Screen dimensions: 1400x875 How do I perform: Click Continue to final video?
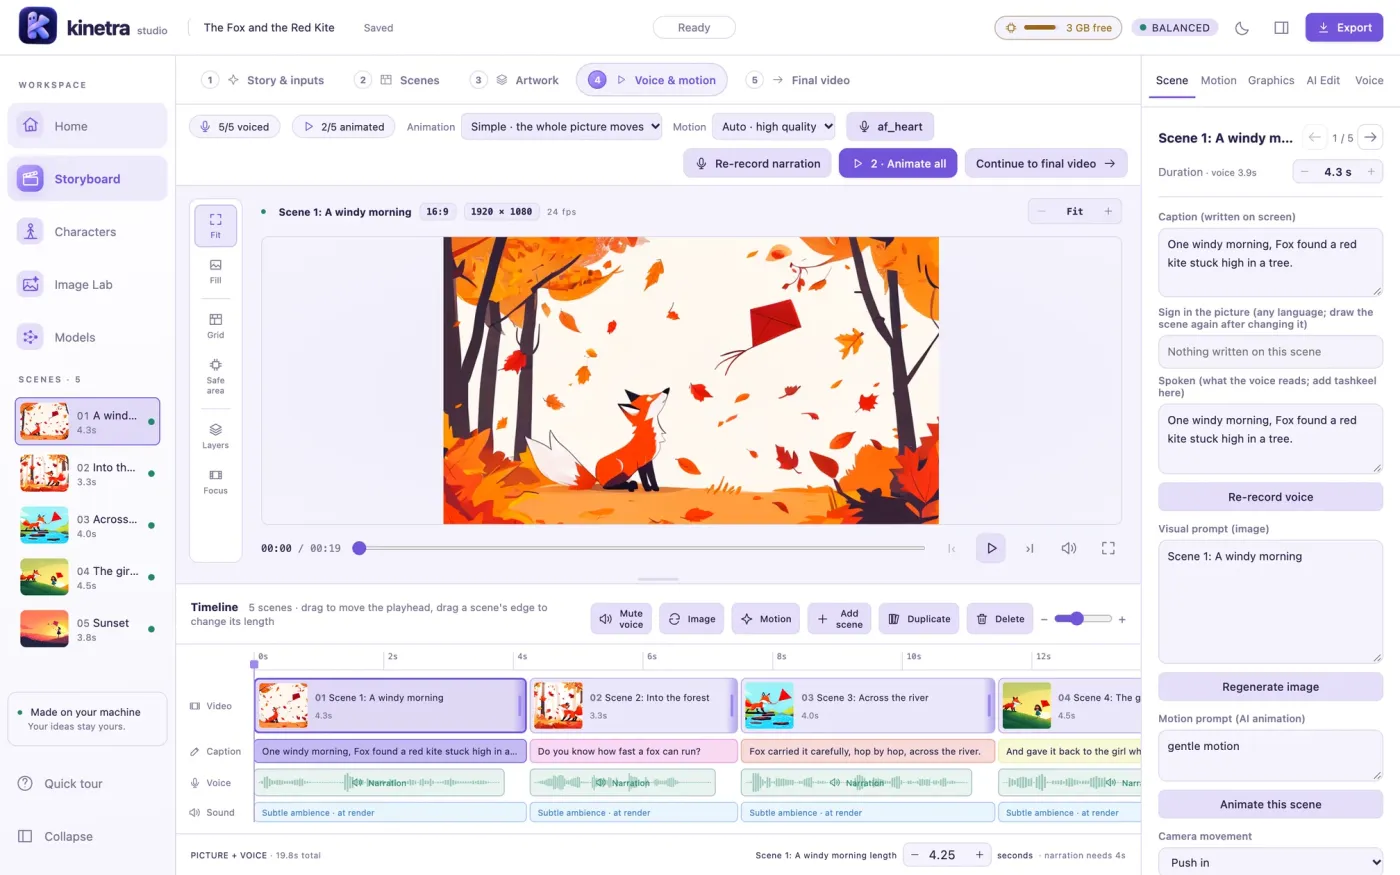point(1046,163)
